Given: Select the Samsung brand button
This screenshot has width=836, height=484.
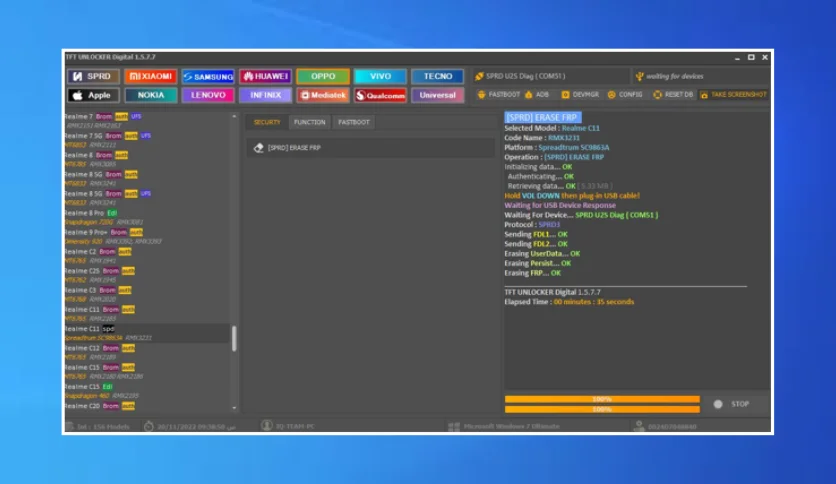Looking at the screenshot, I should pyautogui.click(x=208, y=76).
